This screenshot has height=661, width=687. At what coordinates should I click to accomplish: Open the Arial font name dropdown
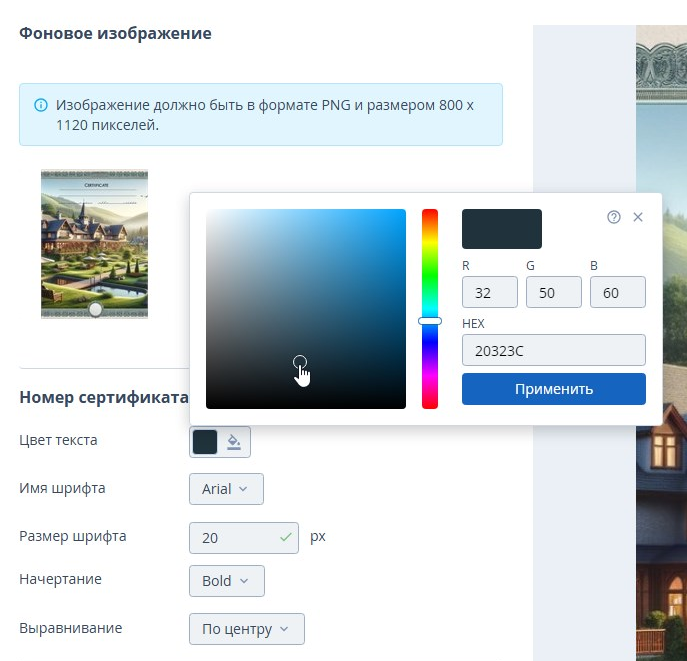click(227, 489)
